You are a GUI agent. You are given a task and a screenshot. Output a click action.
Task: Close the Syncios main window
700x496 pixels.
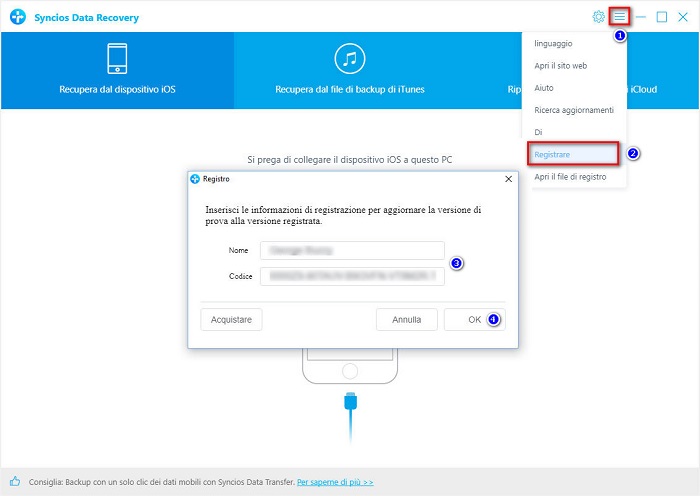click(683, 17)
